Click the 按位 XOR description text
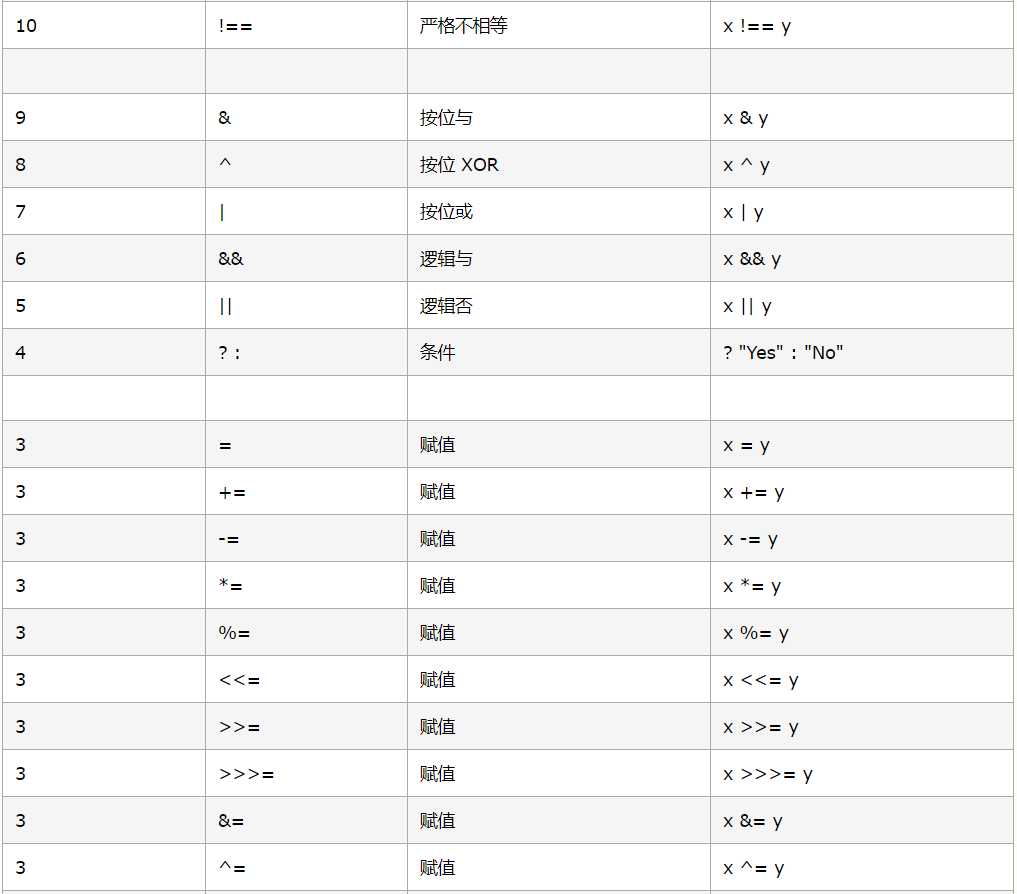 coord(459,165)
